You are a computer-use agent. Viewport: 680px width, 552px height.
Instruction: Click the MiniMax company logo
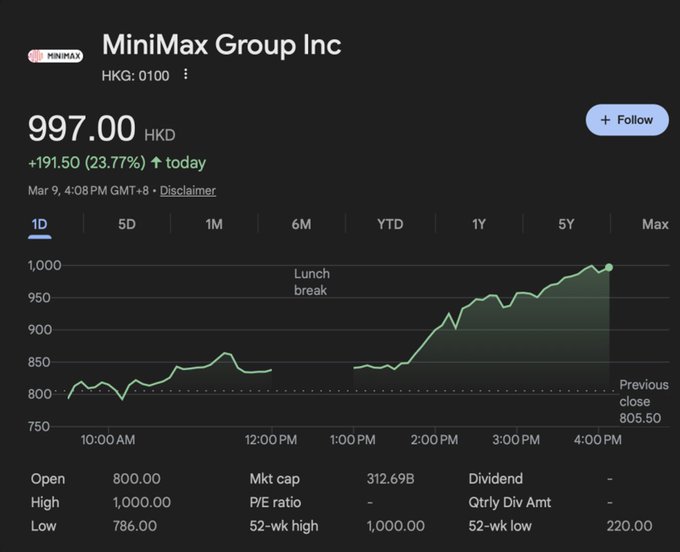55,55
